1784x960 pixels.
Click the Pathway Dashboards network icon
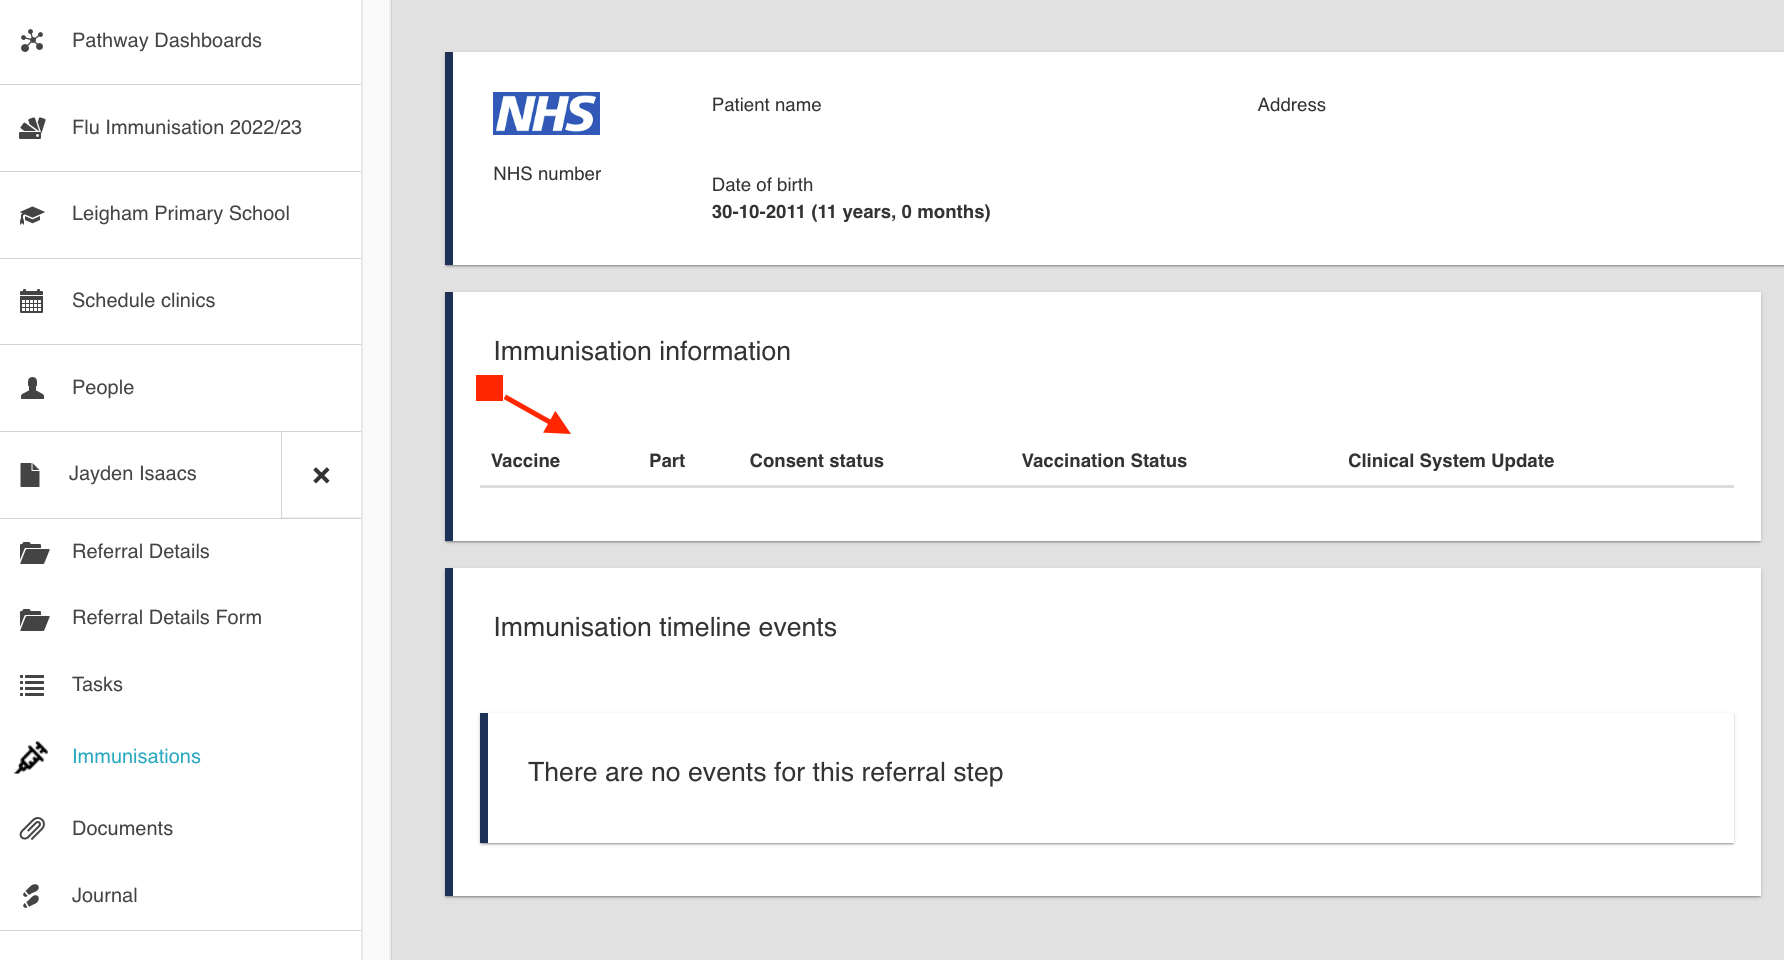point(32,40)
